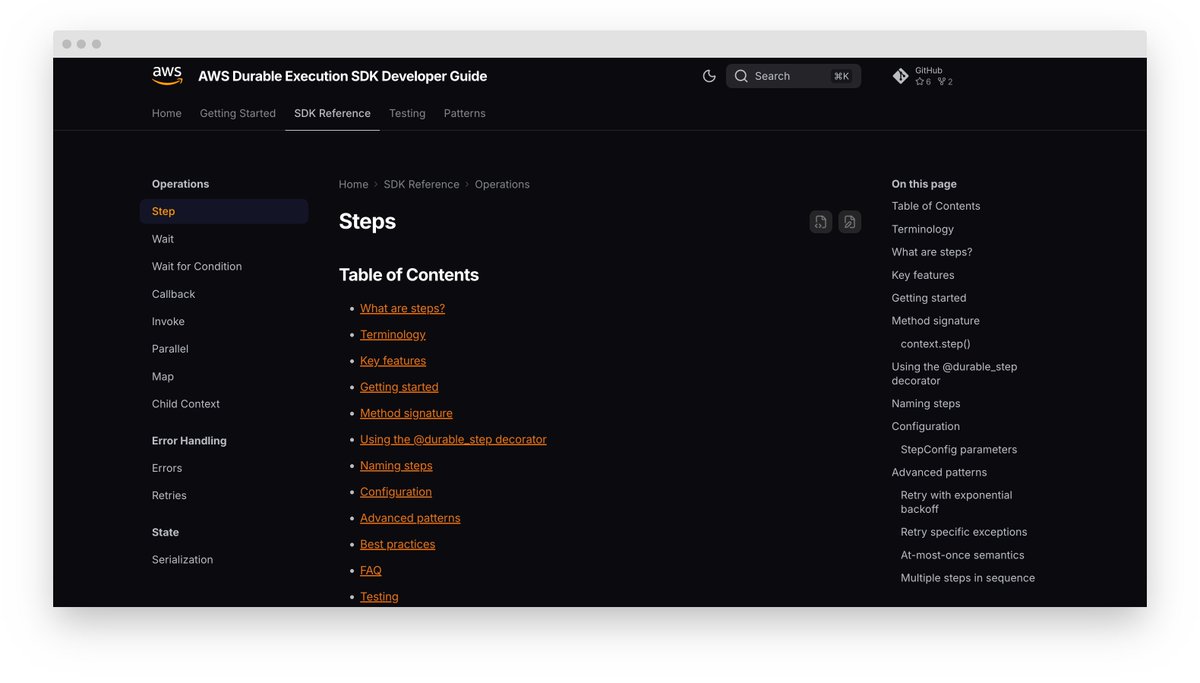Click the SDK Reference breadcrumb
This screenshot has height=683, width=1200.
click(421, 184)
